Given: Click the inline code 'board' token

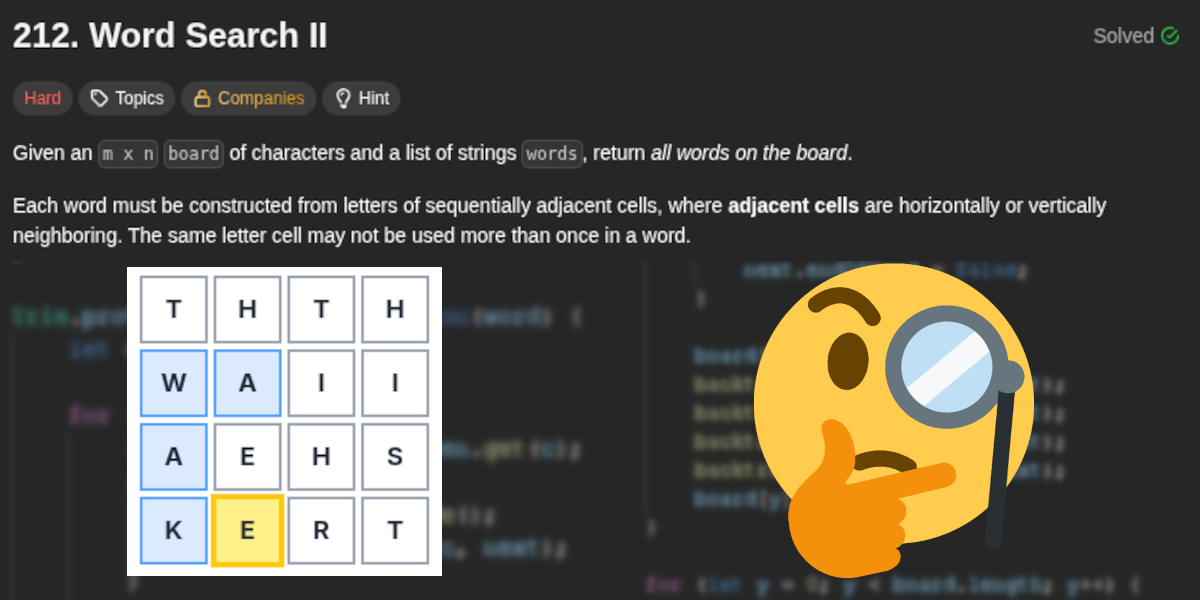Looking at the screenshot, I should 193,154.
